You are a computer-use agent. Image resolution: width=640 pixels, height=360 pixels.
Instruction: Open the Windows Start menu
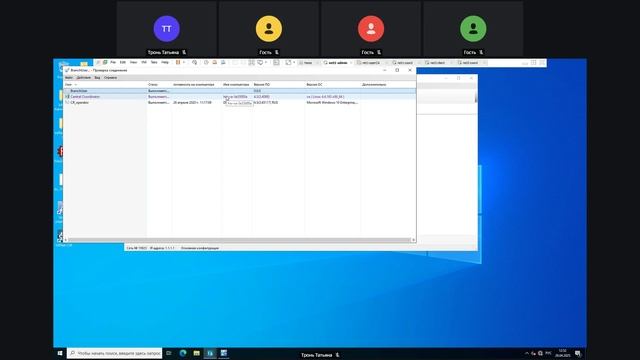[x=60, y=353]
